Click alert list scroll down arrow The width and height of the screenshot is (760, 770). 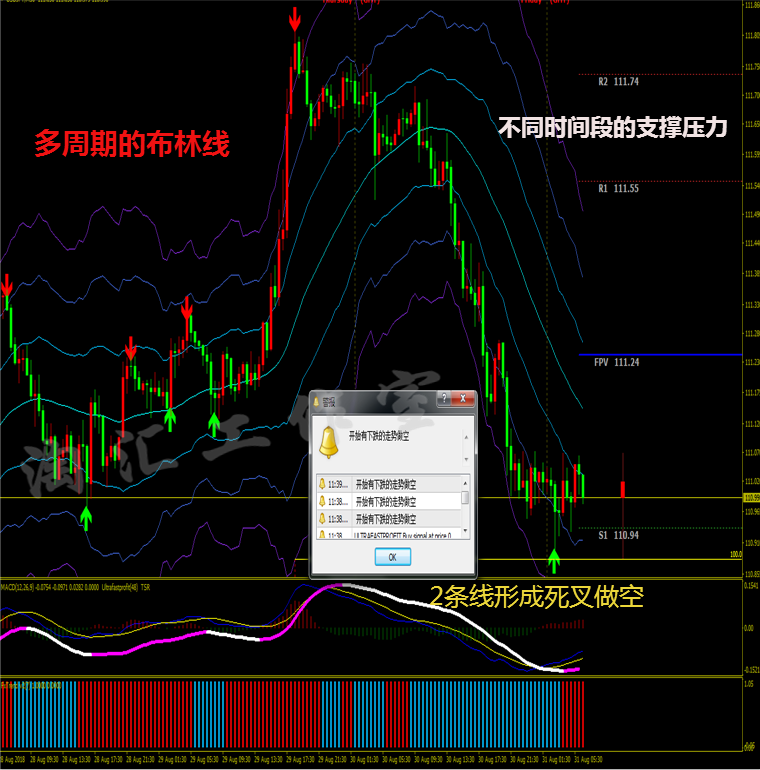tap(465, 532)
